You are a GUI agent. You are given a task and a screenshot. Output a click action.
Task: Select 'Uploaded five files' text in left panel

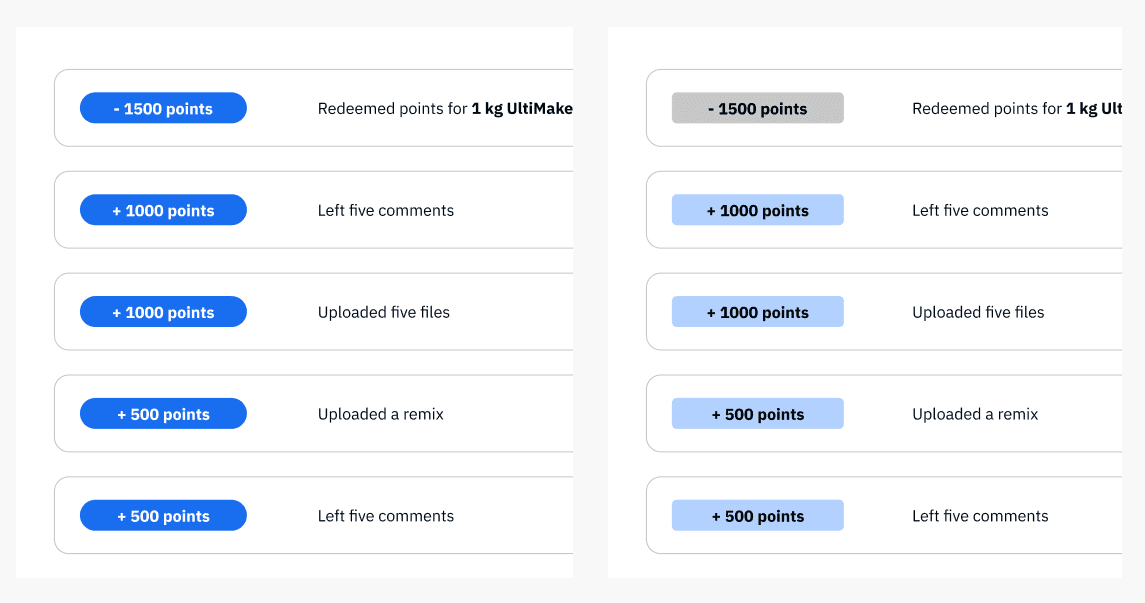tap(383, 312)
